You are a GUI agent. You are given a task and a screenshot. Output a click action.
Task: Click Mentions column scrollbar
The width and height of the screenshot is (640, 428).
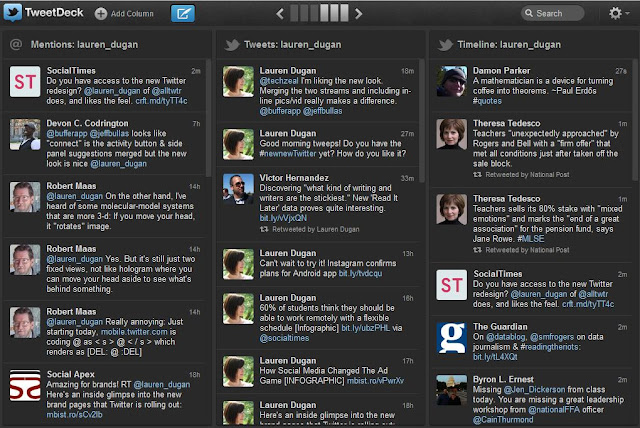(x=208, y=118)
